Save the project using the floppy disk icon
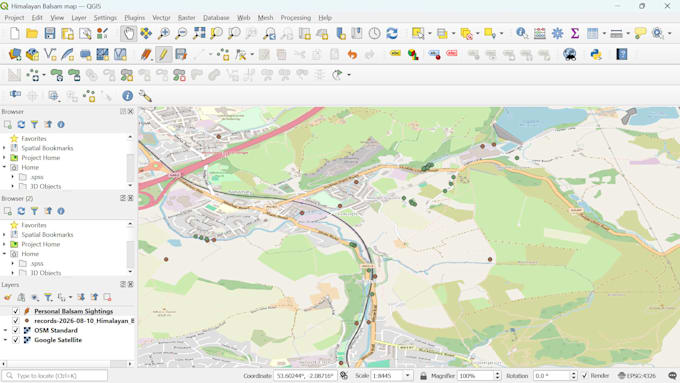The height and width of the screenshot is (383, 680). pyautogui.click(x=50, y=33)
